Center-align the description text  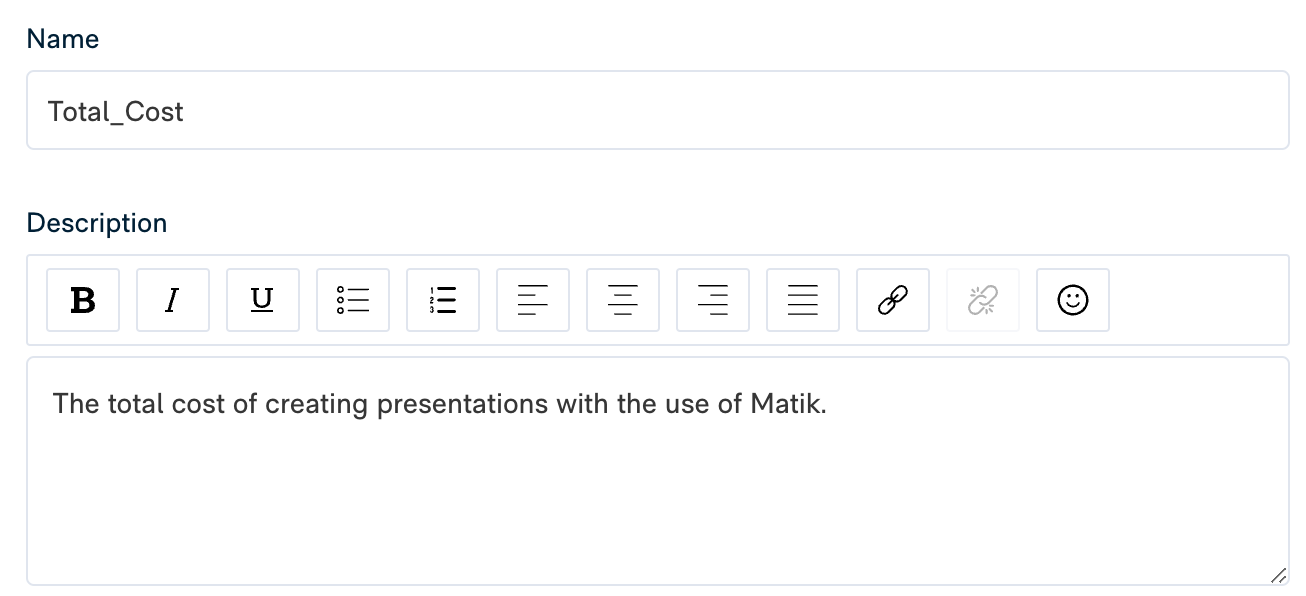click(623, 300)
